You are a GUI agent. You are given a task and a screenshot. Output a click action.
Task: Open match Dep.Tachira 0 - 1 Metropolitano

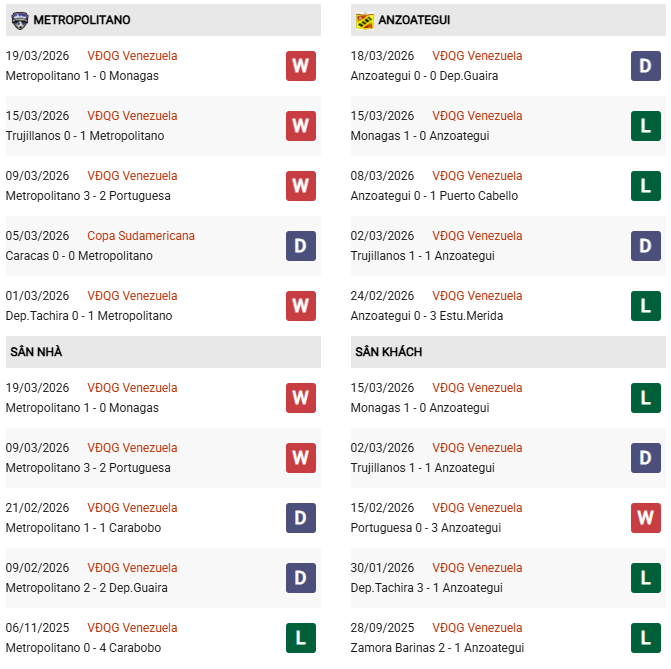coord(89,316)
